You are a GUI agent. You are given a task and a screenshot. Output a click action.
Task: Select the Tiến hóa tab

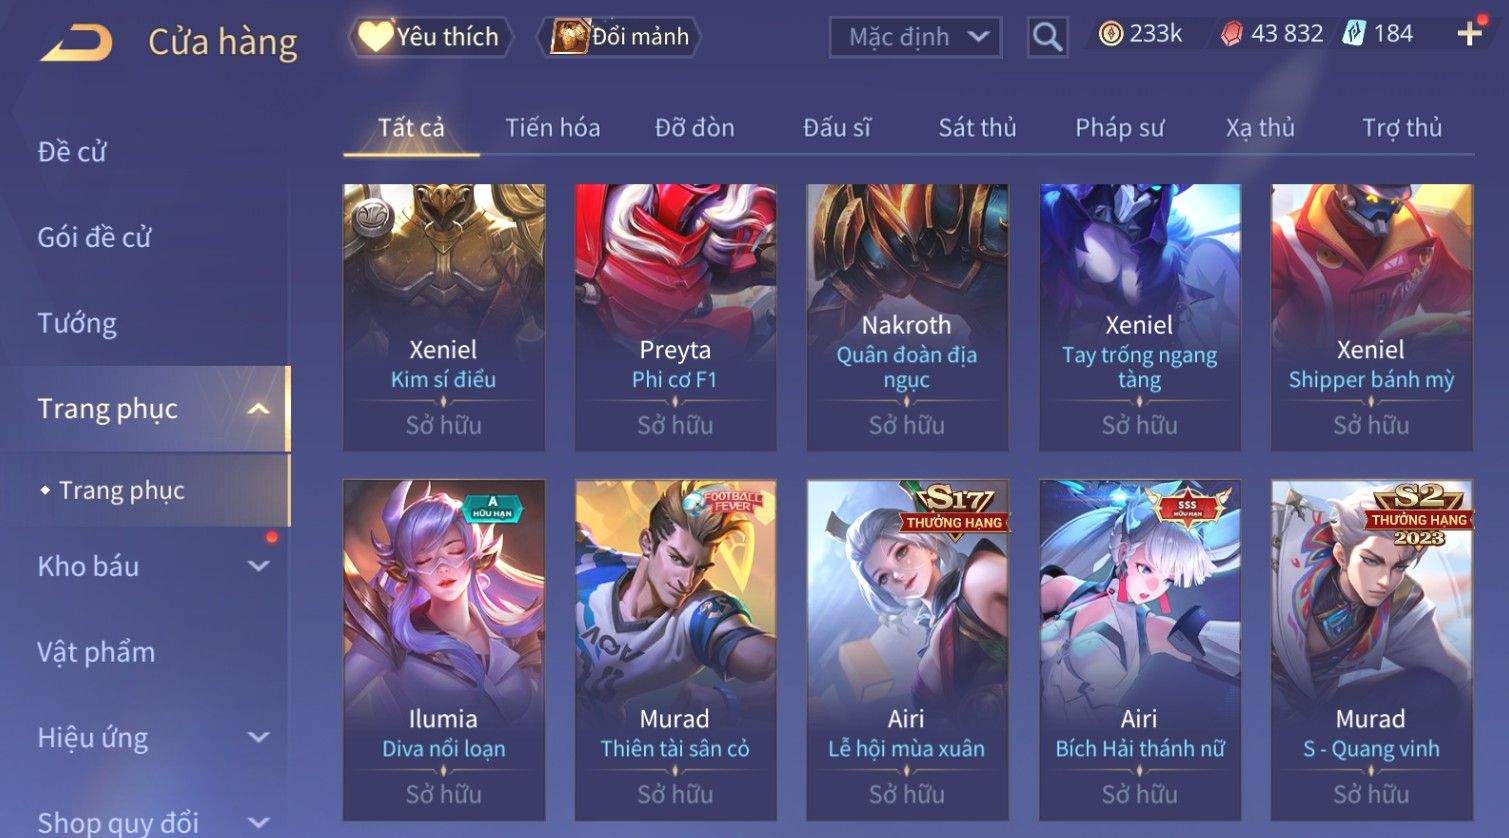click(x=552, y=128)
